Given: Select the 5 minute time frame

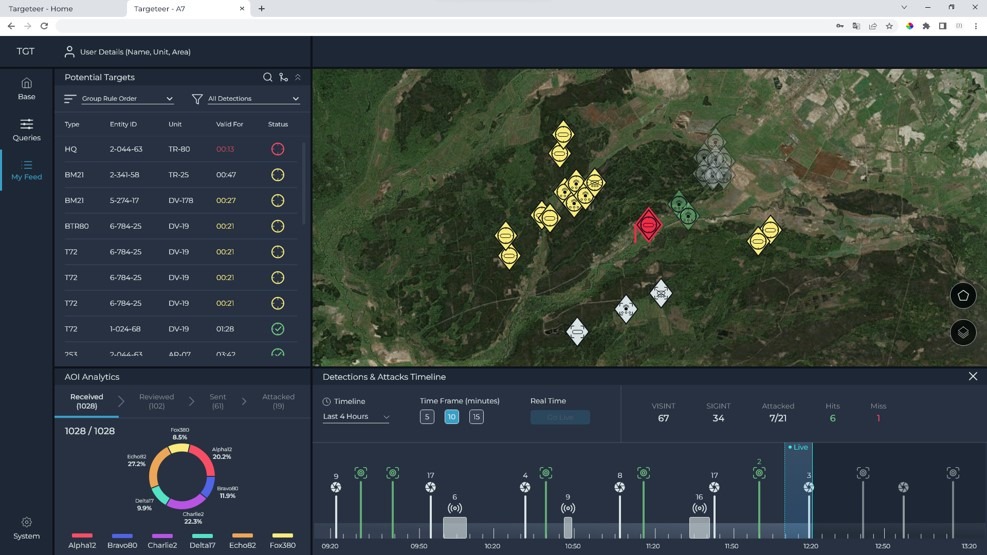Looking at the screenshot, I should click(427, 417).
